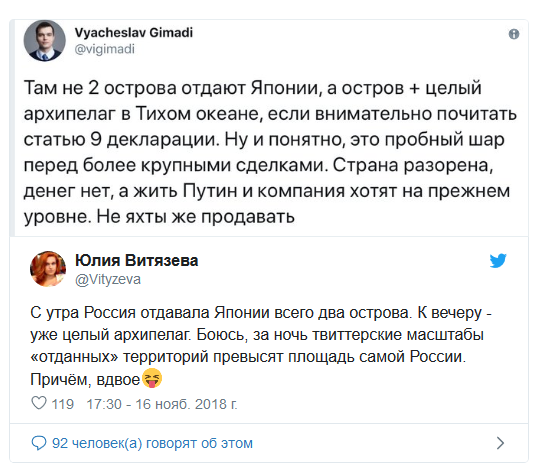Visit the @vigimadi handle

[x=105, y=49]
